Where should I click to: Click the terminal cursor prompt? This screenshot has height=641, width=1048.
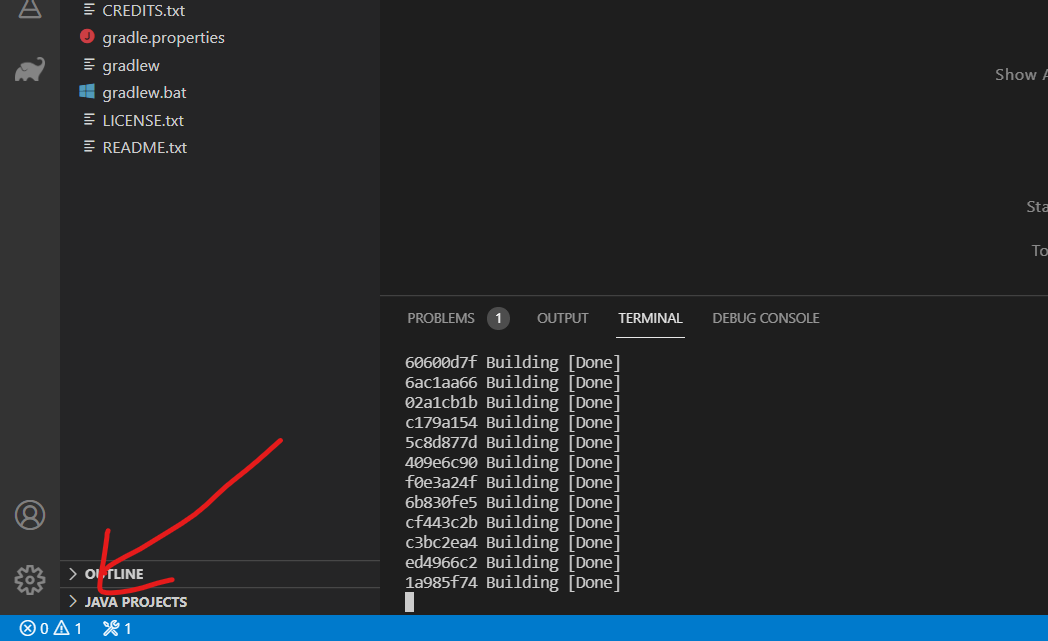pyautogui.click(x=409, y=602)
